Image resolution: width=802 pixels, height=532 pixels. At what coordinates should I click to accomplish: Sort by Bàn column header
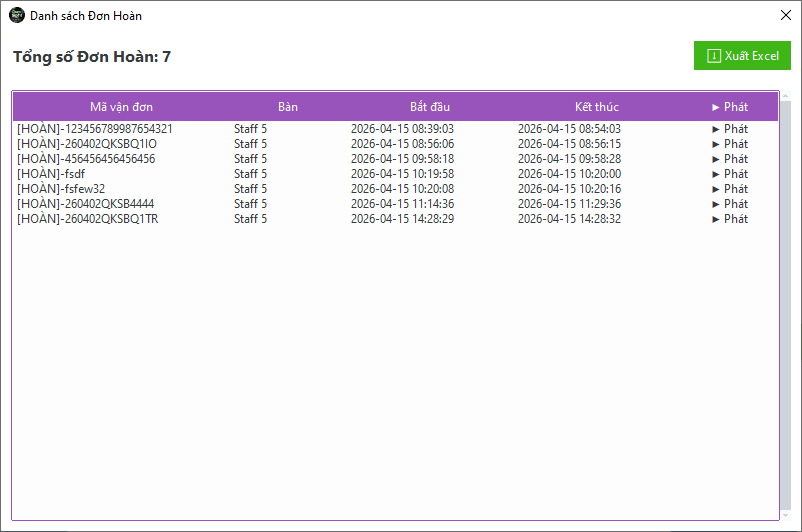[x=288, y=107]
